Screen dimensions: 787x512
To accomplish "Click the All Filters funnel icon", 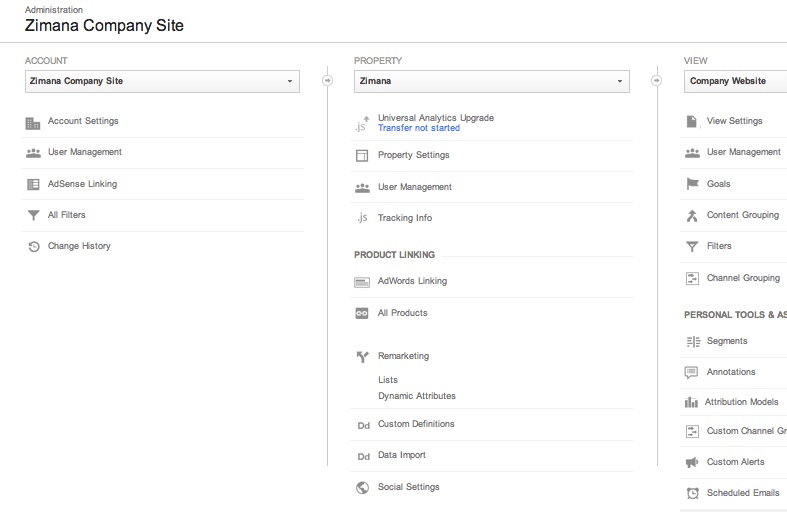I will [x=33, y=215].
